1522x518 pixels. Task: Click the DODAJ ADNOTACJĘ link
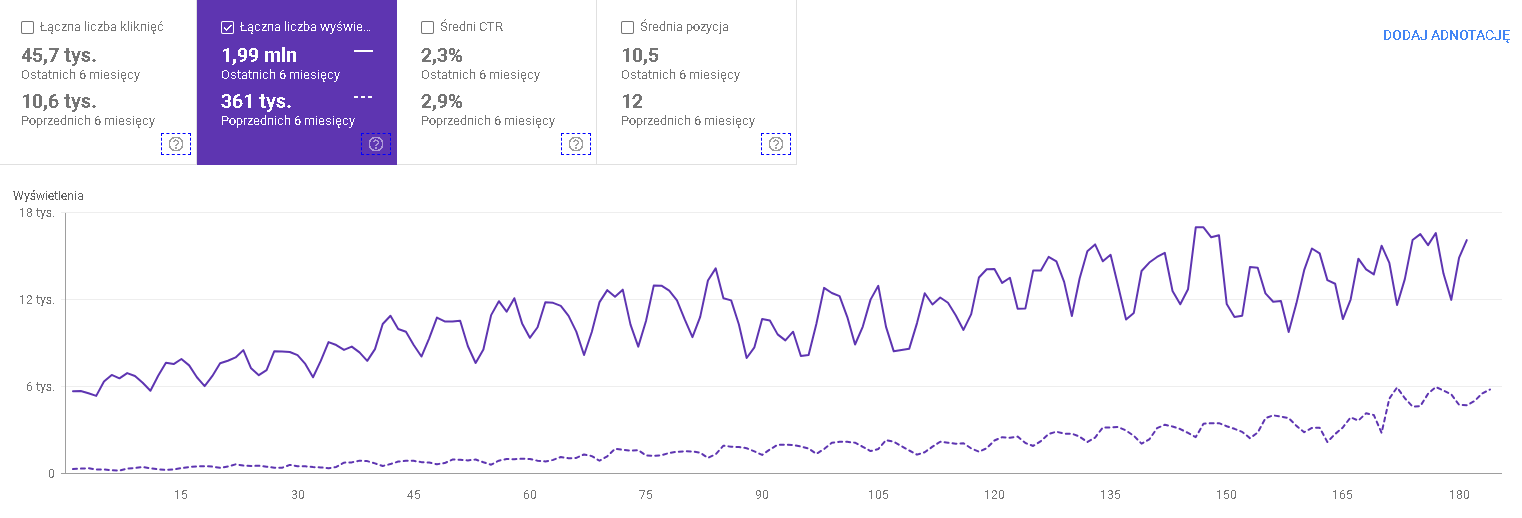pos(1446,35)
